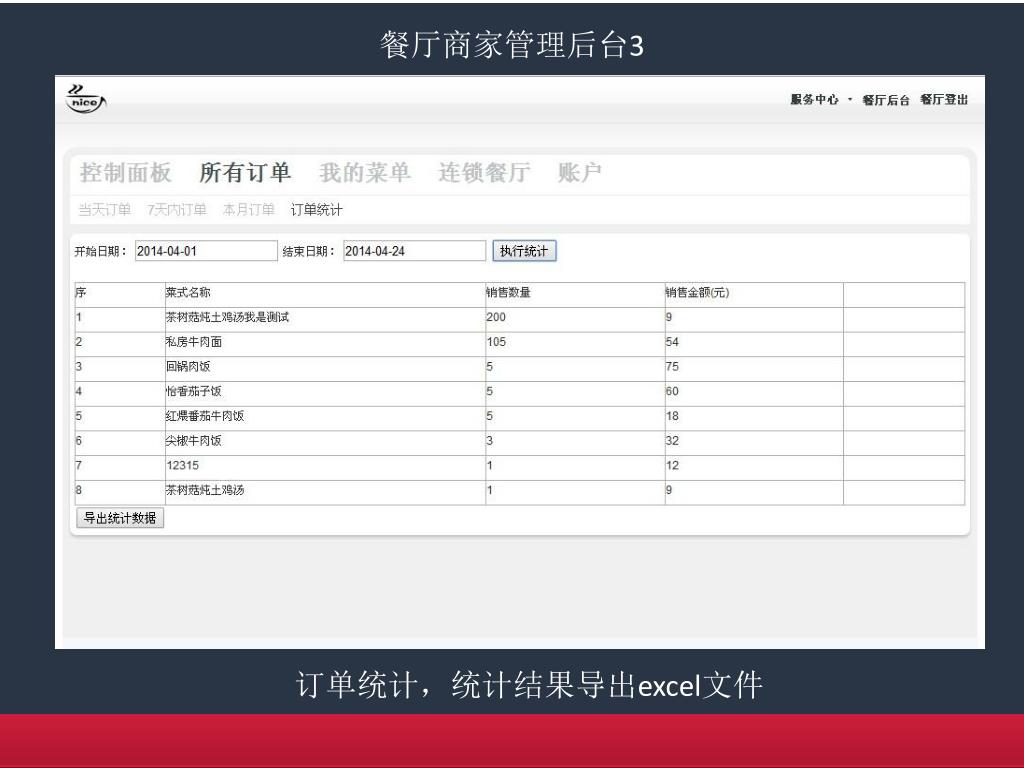The height and width of the screenshot is (768, 1024).
Task: Select the 茶树菇炖土鸡汤 cell in row 8
Action: [x=325, y=492]
